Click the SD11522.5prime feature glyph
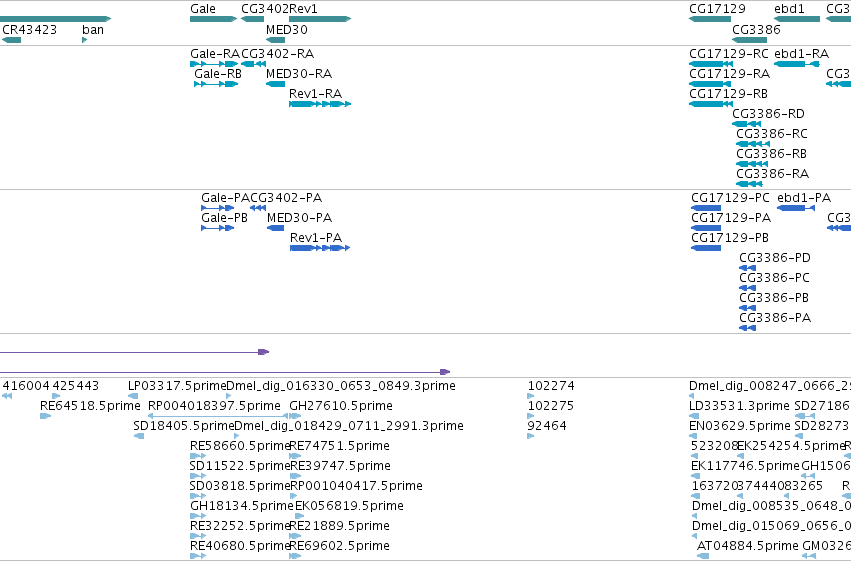The height and width of the screenshot is (561, 851). [x=198, y=477]
